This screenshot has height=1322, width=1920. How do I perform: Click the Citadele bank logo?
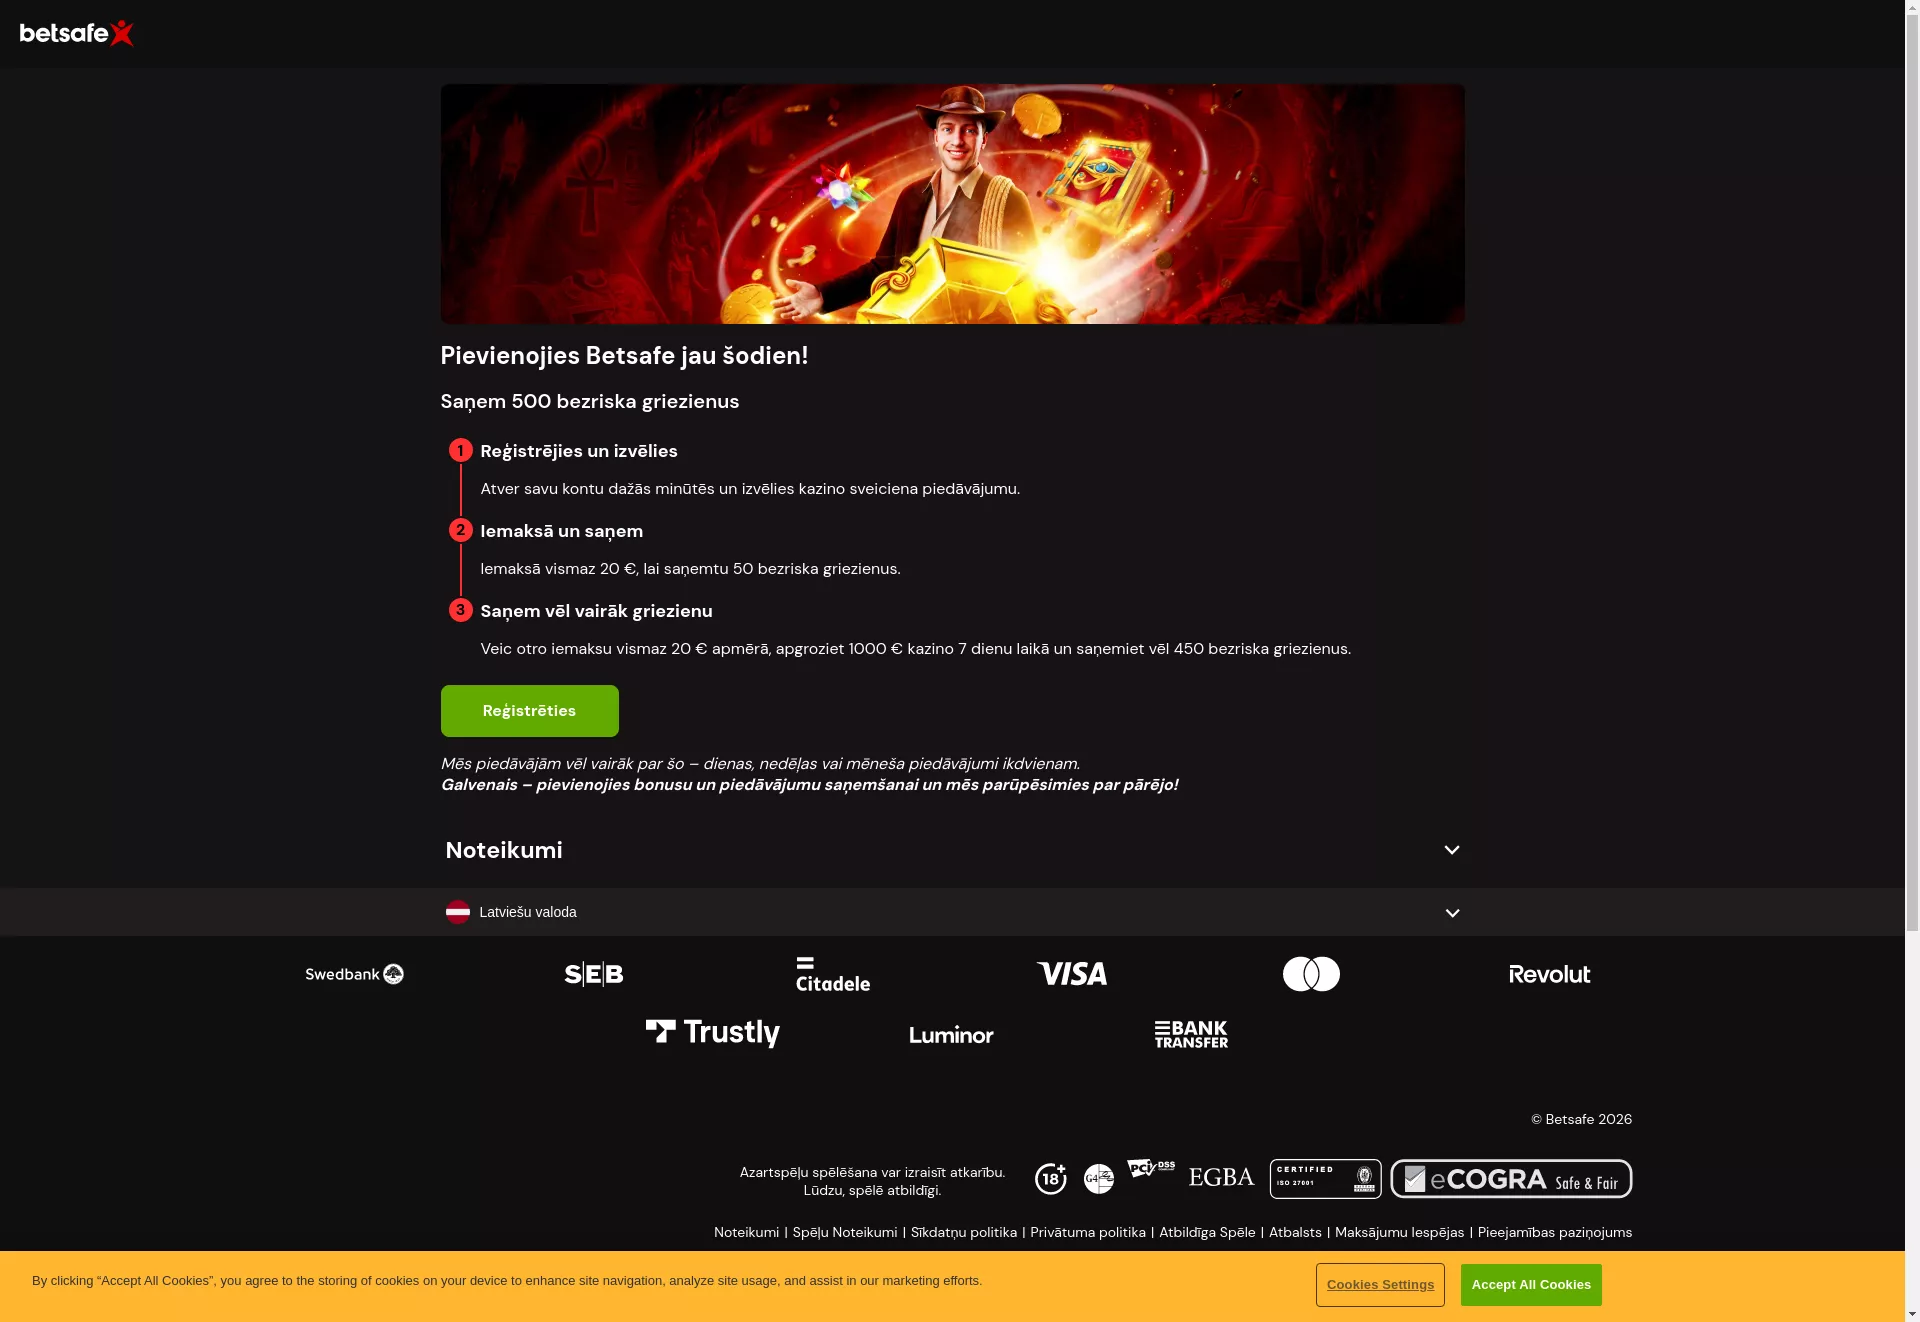pos(833,974)
